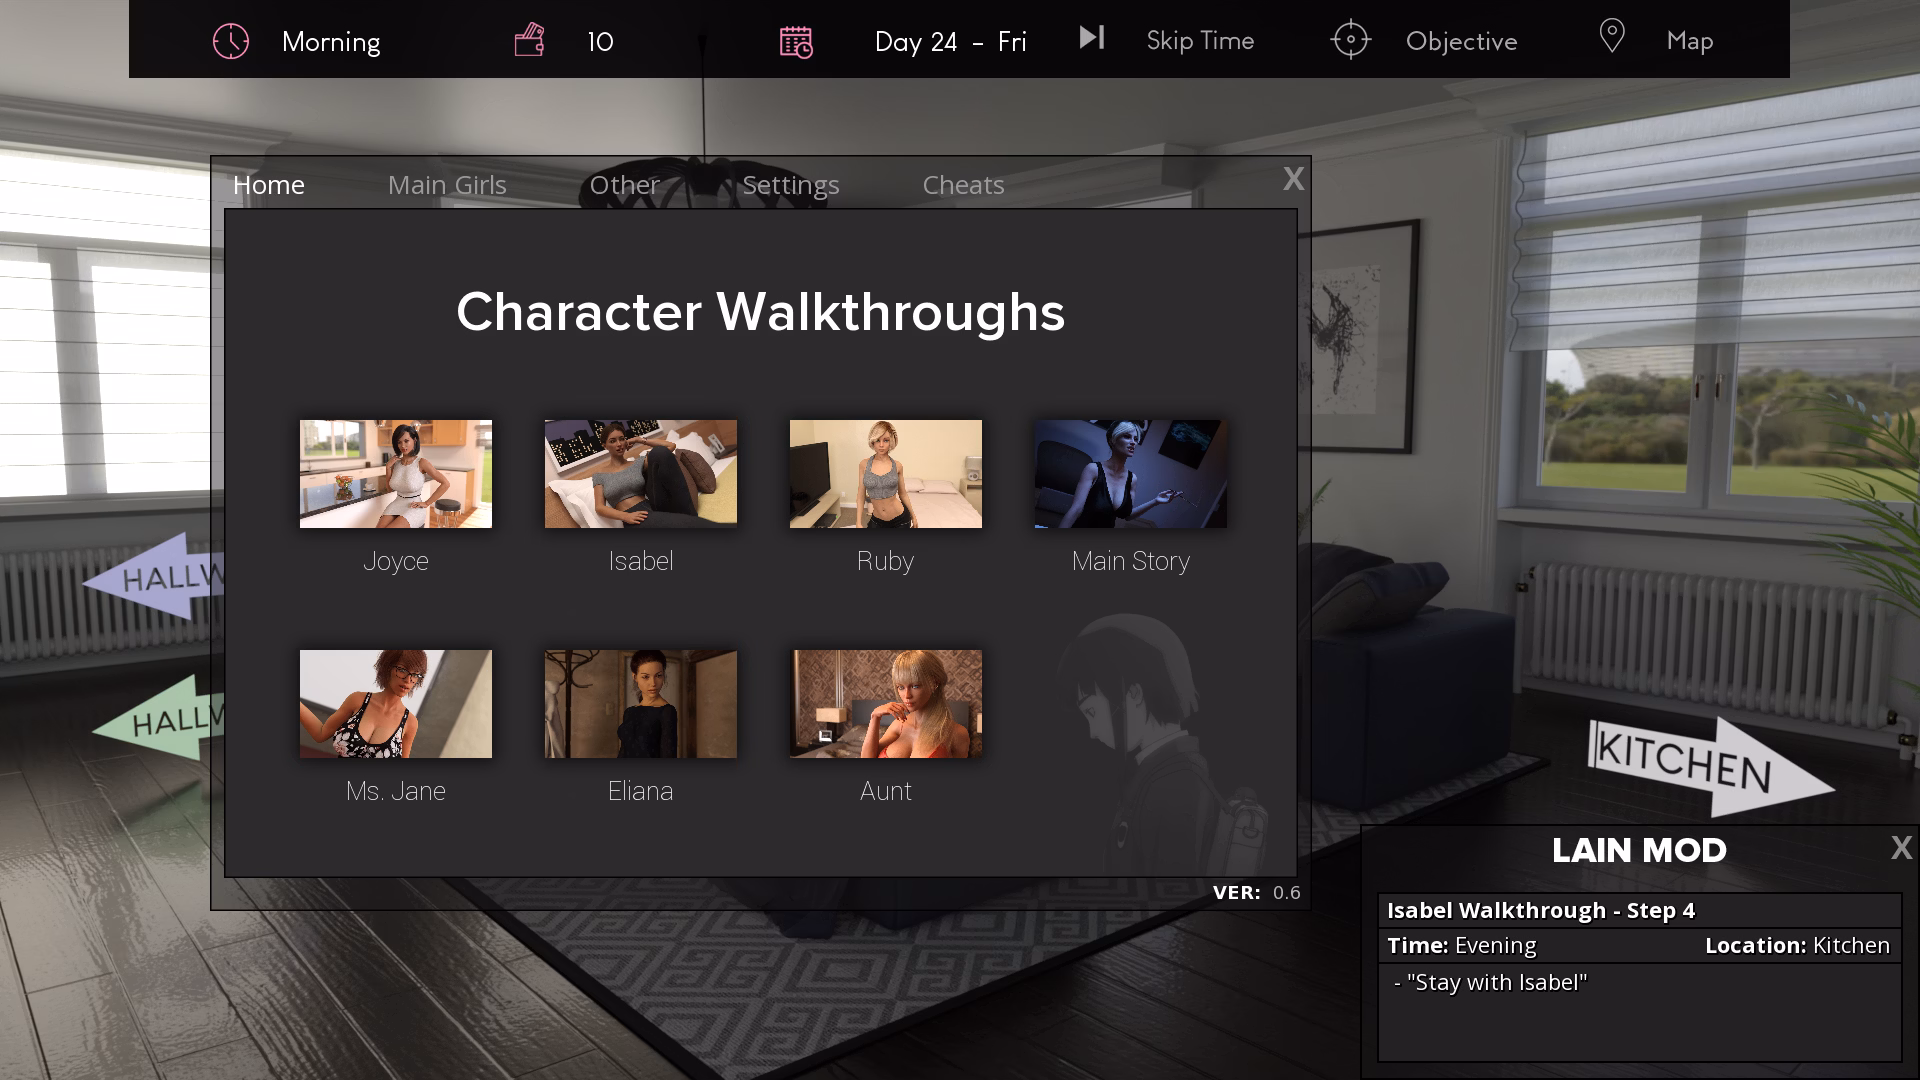The image size is (1920, 1080).
Task: Switch to the Main Girls tab
Action: coord(447,185)
